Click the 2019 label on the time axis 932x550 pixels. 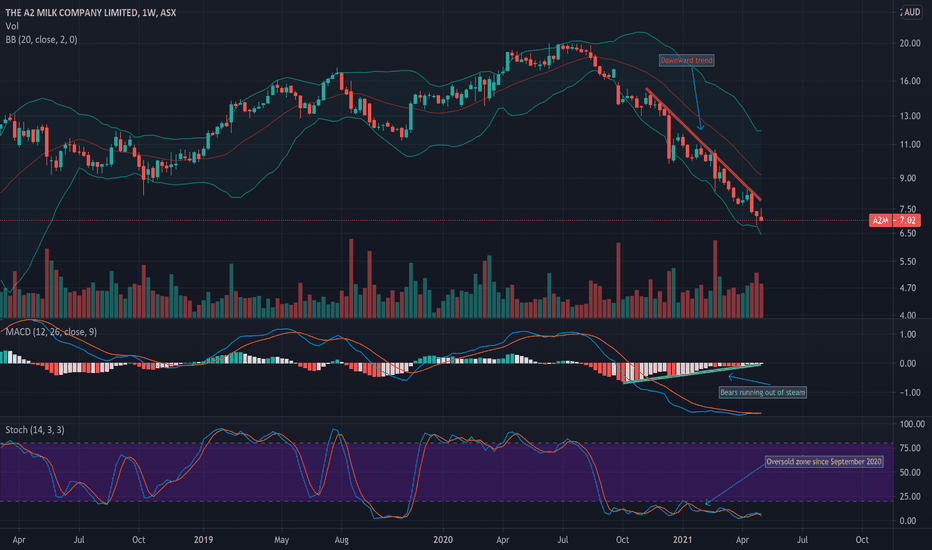pos(203,540)
